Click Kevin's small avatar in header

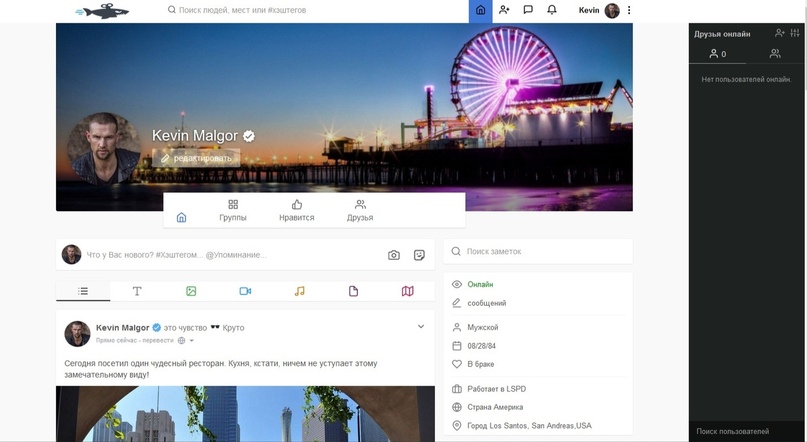612,10
